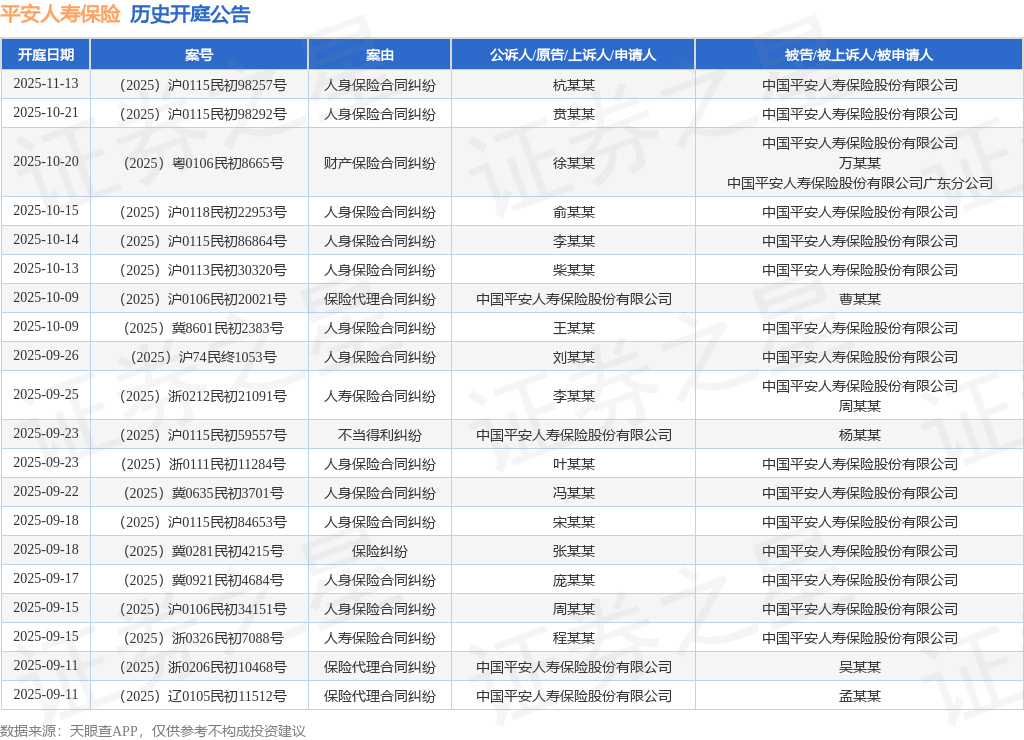Select case number (2025)沪0115民初98257号
Screen dimensions: 1024x740
point(203,86)
